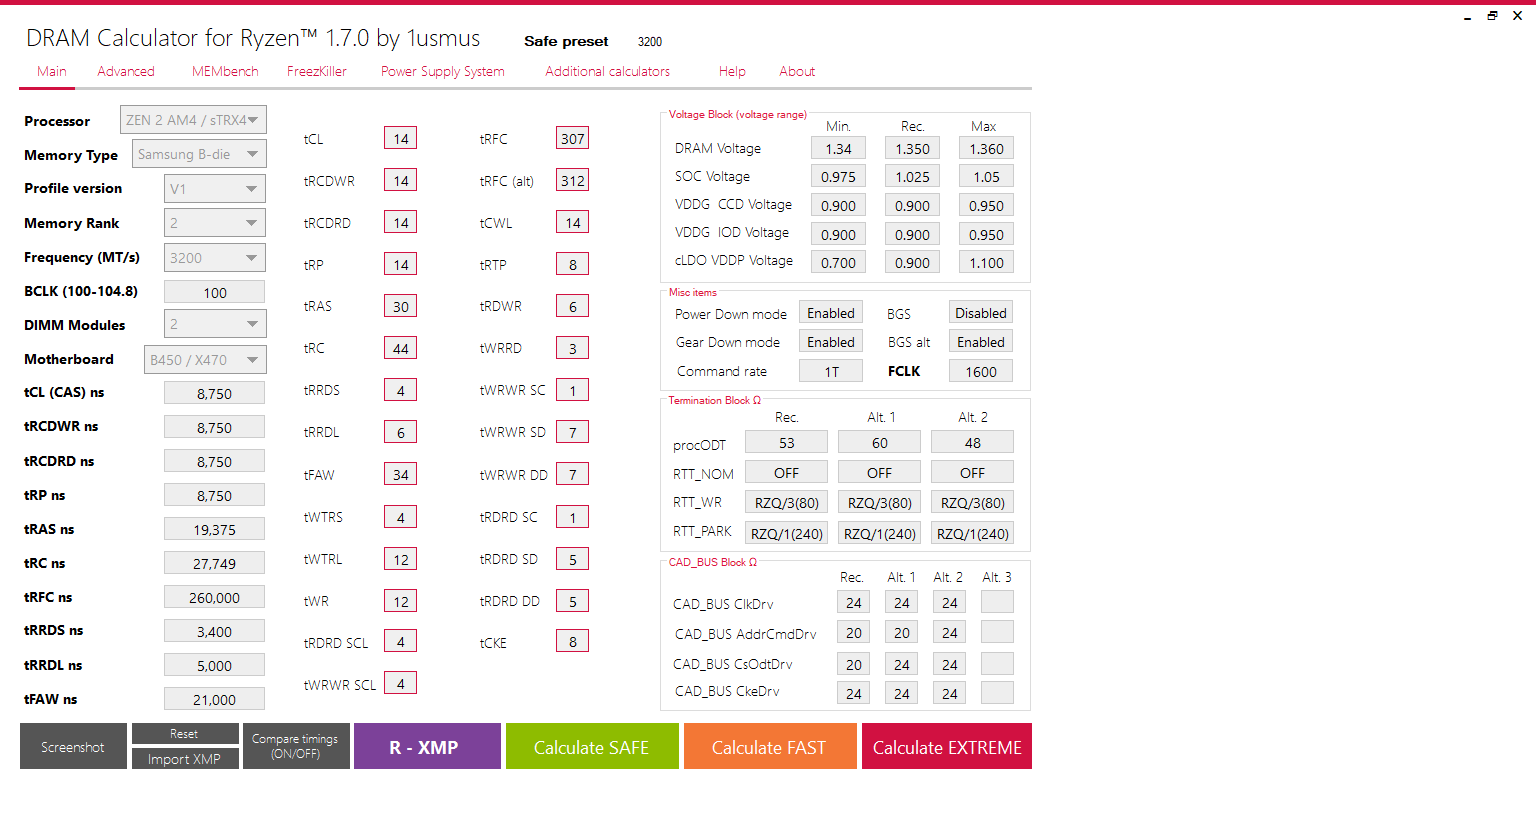Switch to the Additional calculators tab
The height and width of the screenshot is (824, 1536).
click(x=608, y=71)
